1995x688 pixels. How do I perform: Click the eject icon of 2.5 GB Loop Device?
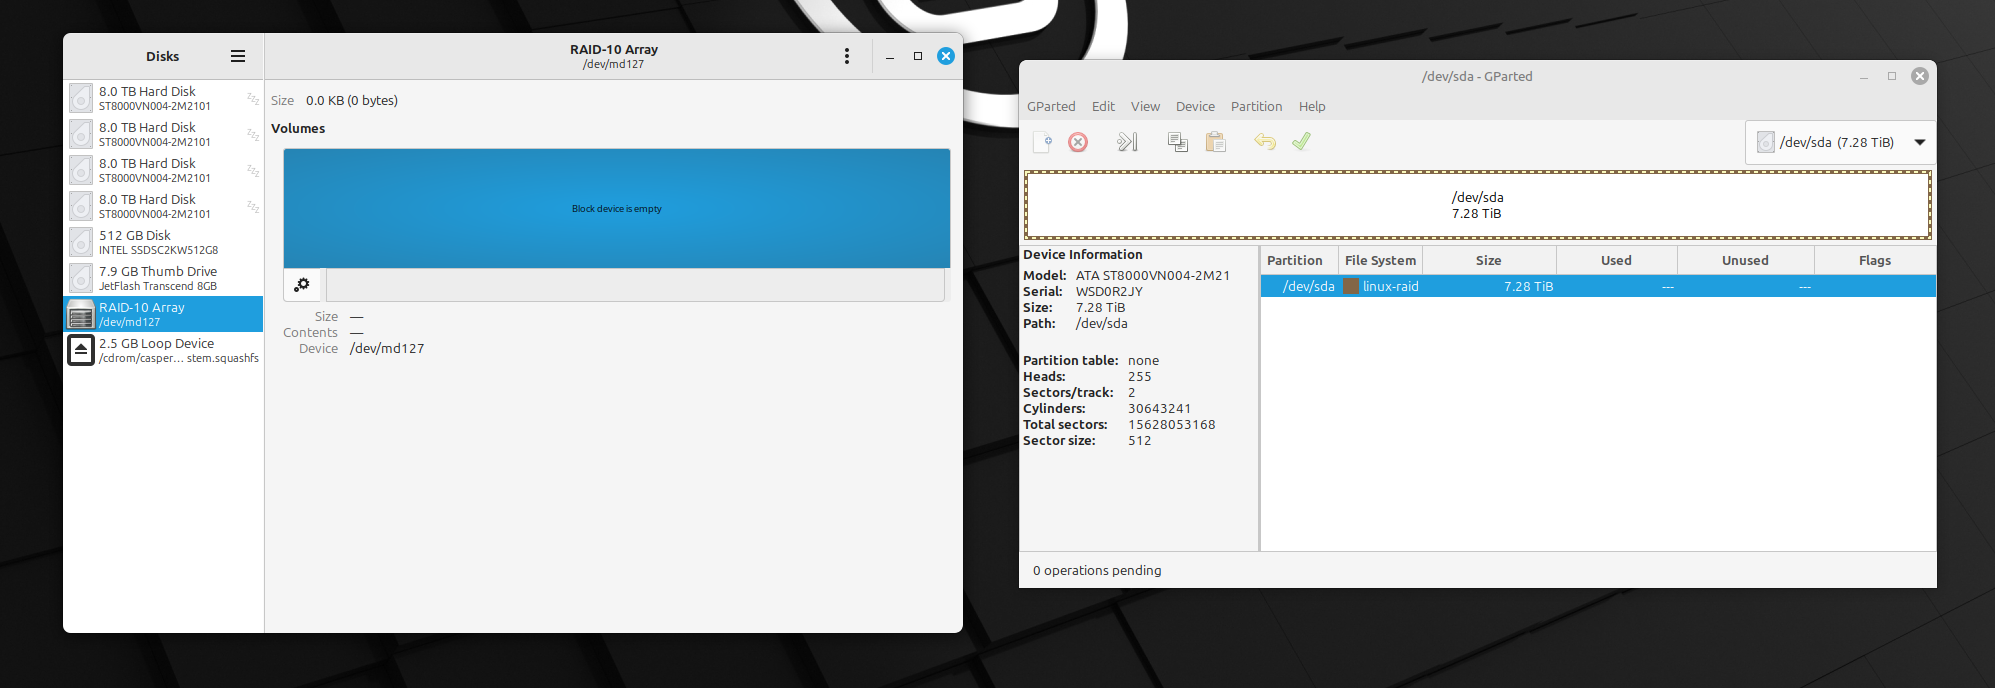pyautogui.click(x=81, y=350)
